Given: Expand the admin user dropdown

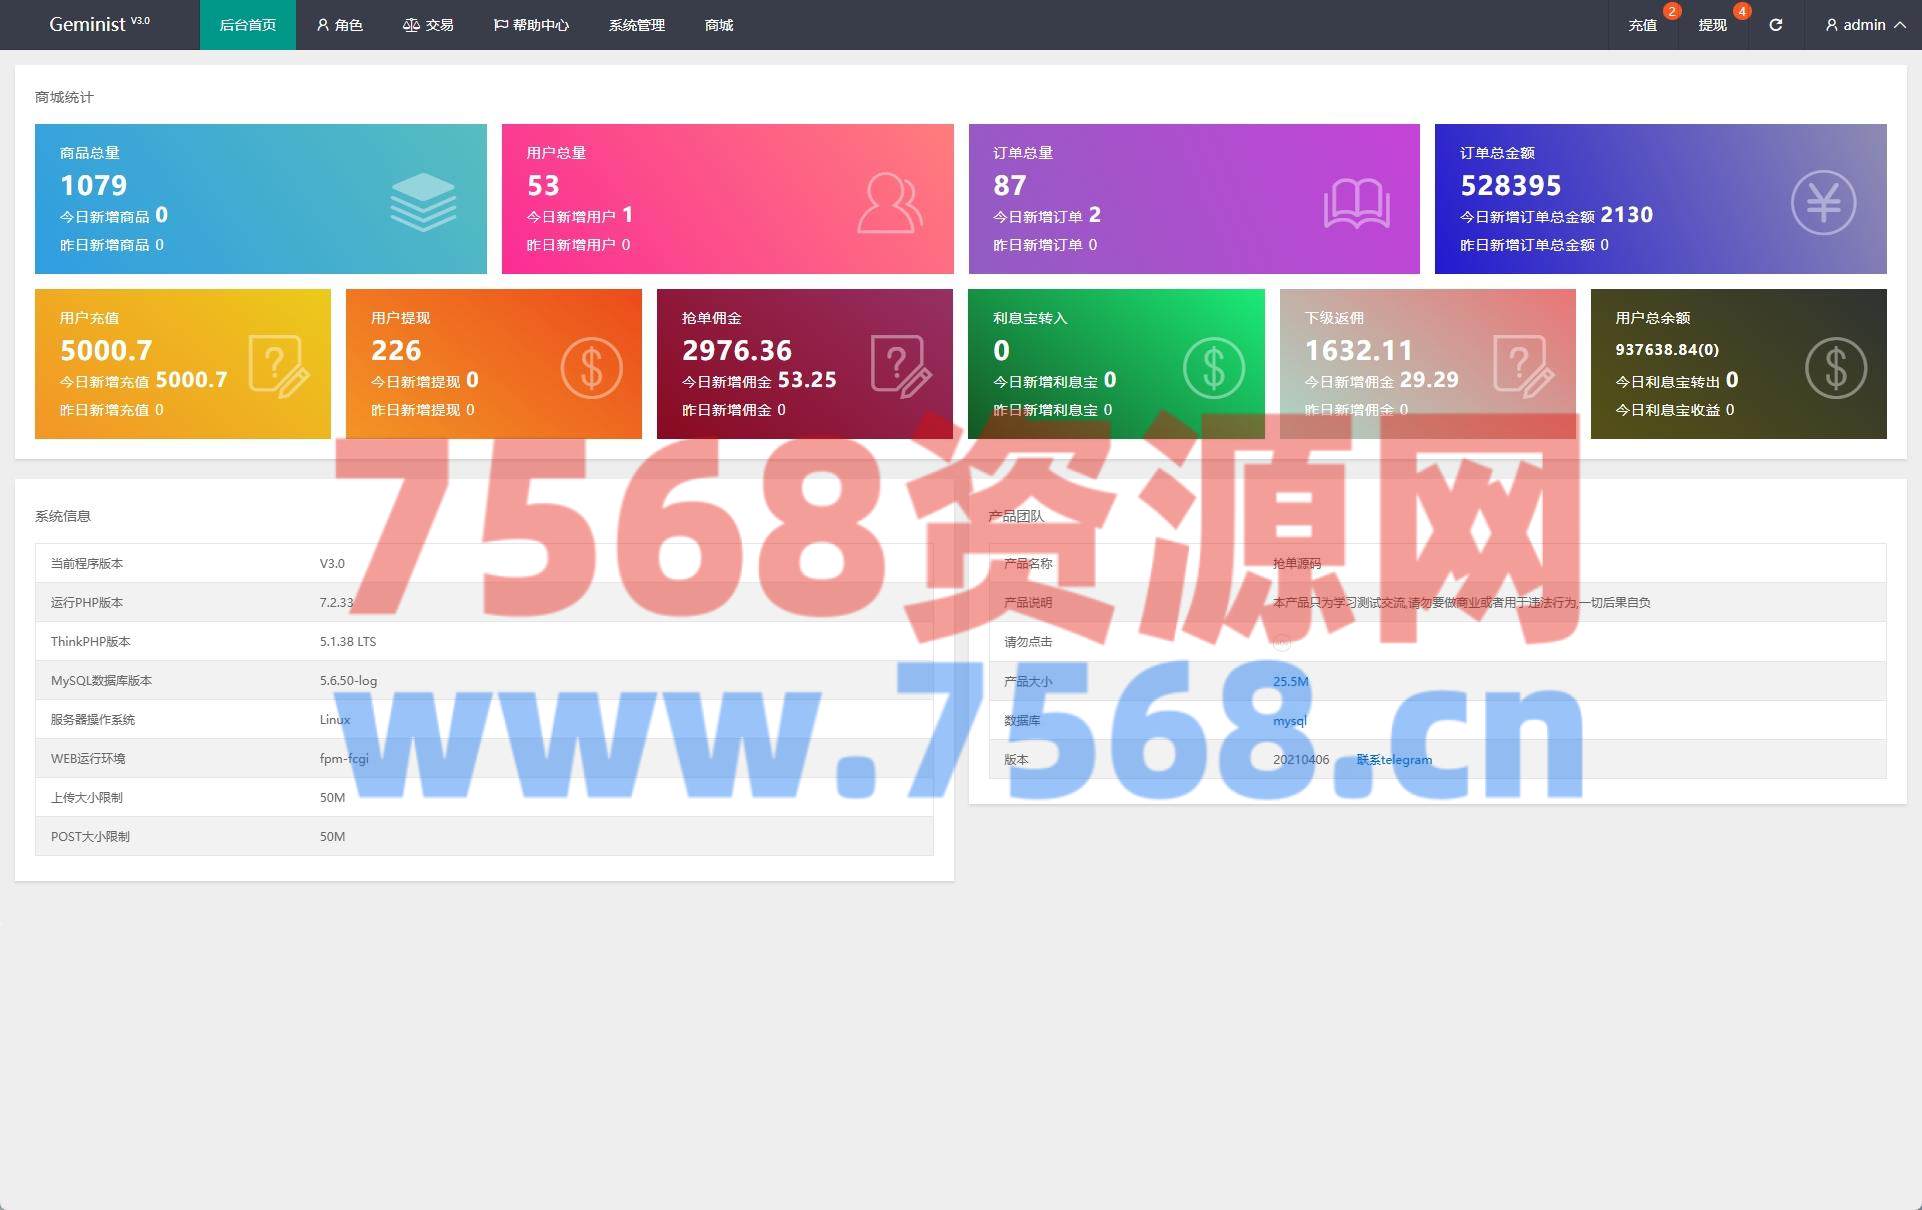Looking at the screenshot, I should click(1864, 25).
